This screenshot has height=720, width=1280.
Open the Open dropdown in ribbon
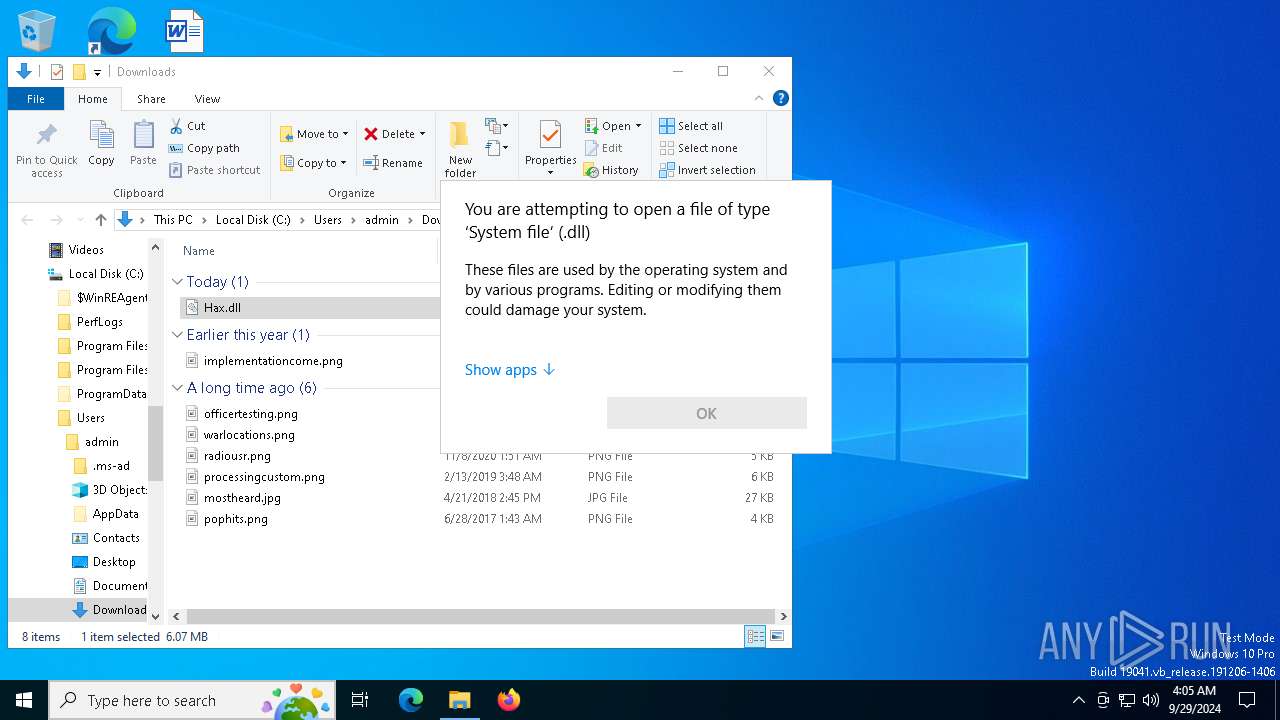tap(613, 126)
